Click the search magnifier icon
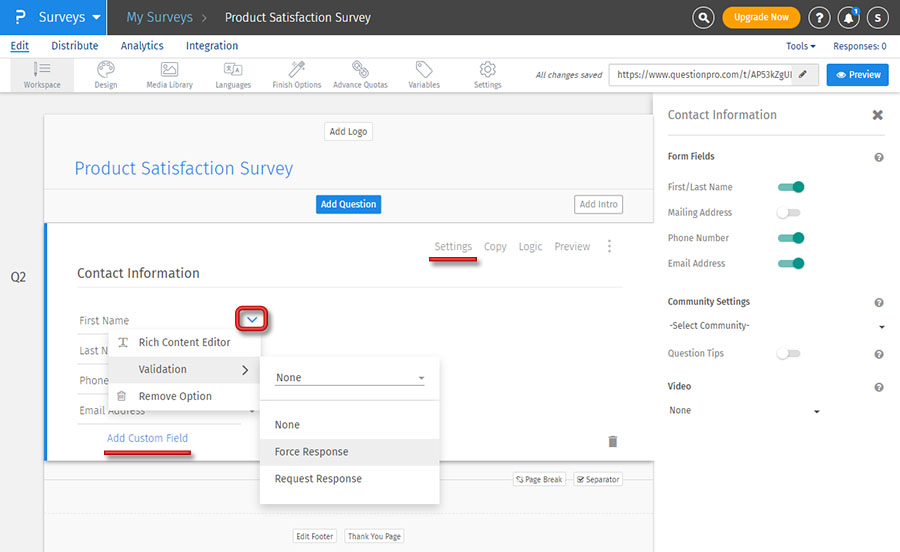 (704, 17)
